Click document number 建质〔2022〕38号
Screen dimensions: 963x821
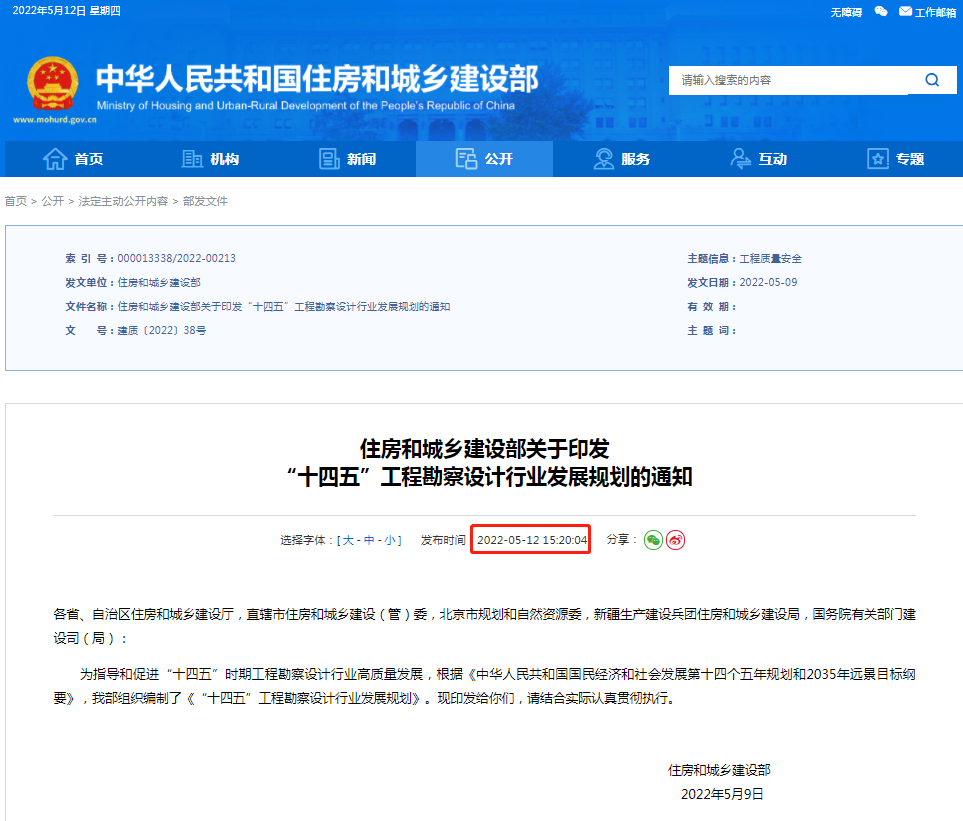[162, 330]
